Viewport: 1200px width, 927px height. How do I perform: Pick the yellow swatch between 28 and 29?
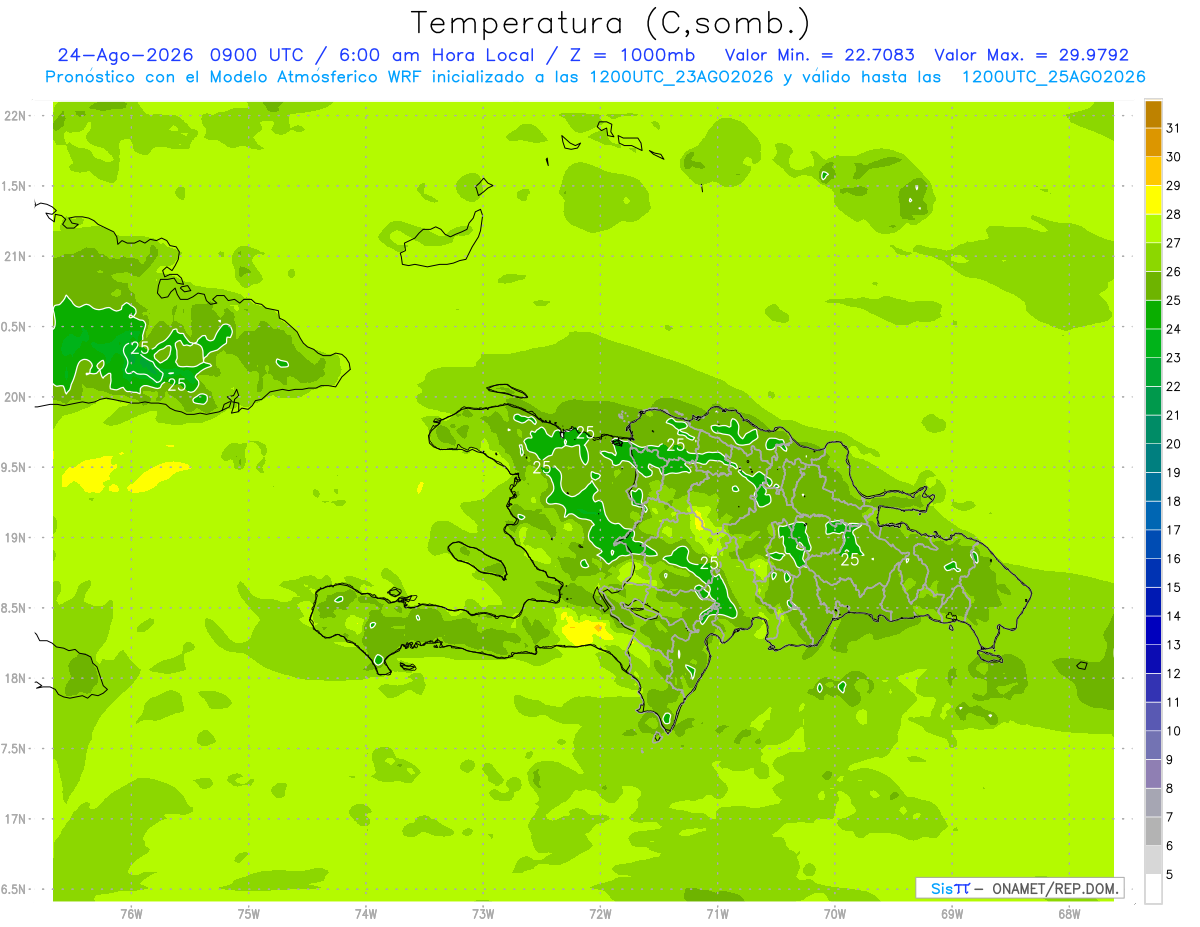click(1153, 200)
